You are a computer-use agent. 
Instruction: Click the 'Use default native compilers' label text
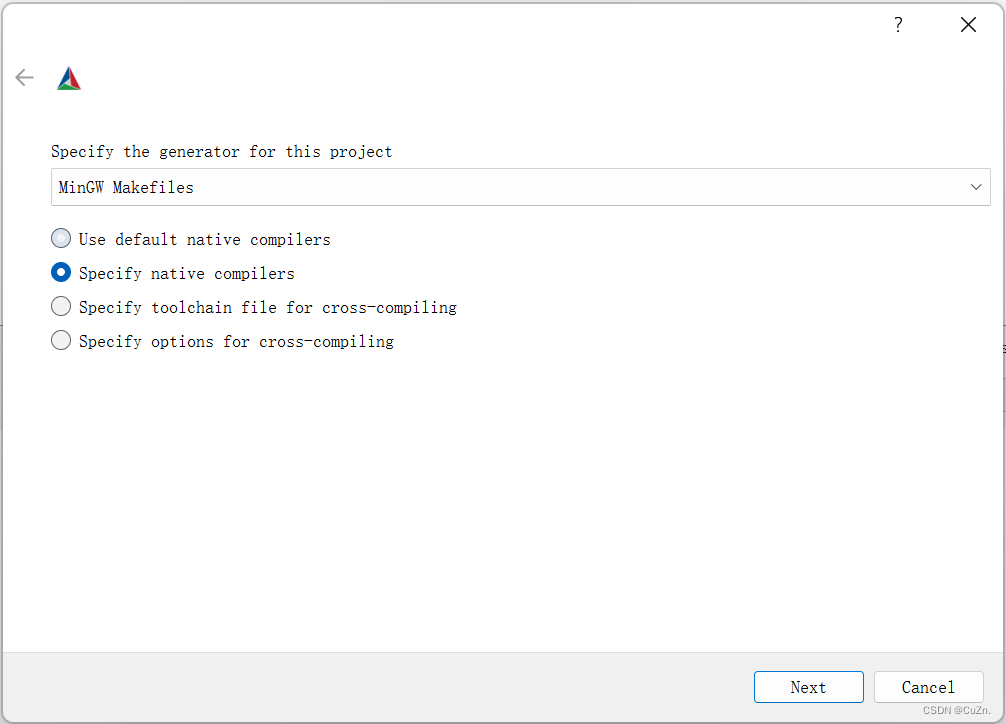(205, 240)
